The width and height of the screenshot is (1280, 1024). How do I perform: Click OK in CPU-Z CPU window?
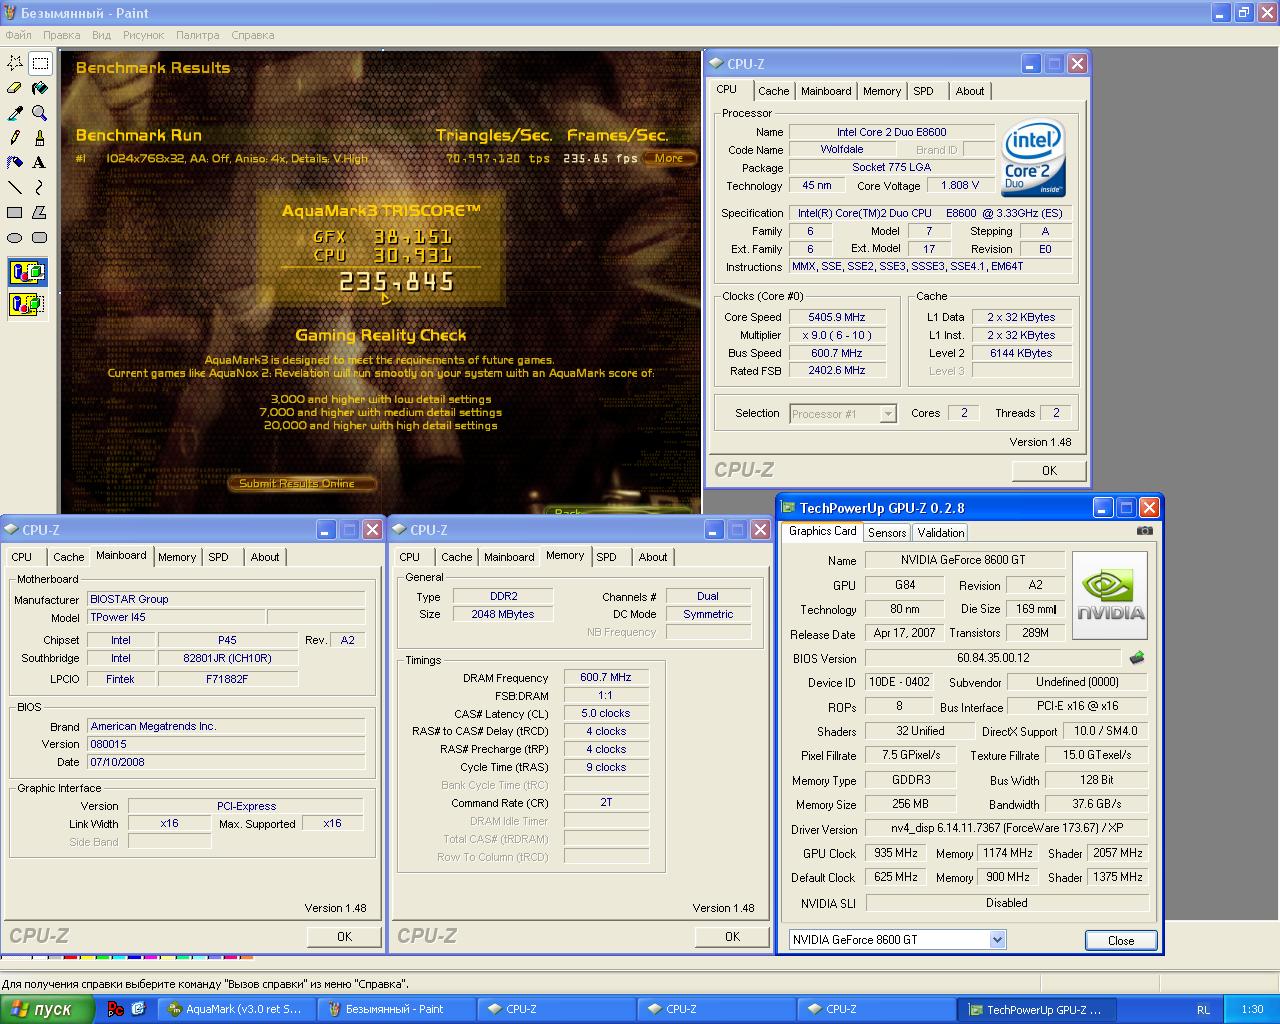coord(1049,470)
